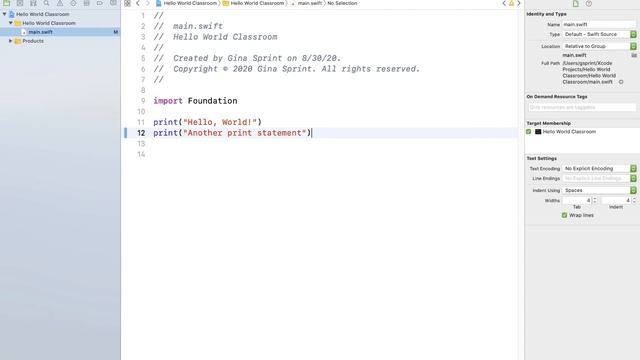Screen dimensions: 640x360
Task: Adjust the Indent width stepper
Action: click(634, 200)
